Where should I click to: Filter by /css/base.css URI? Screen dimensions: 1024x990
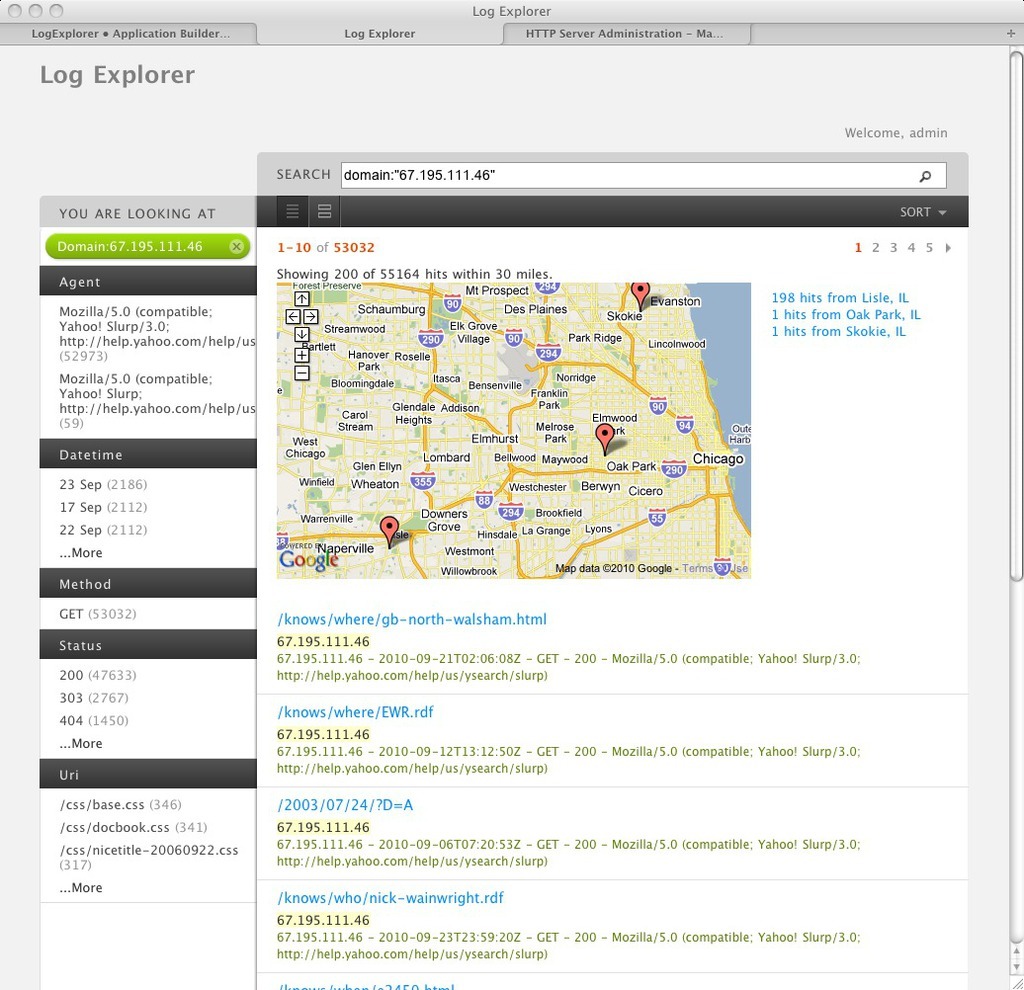121,805
